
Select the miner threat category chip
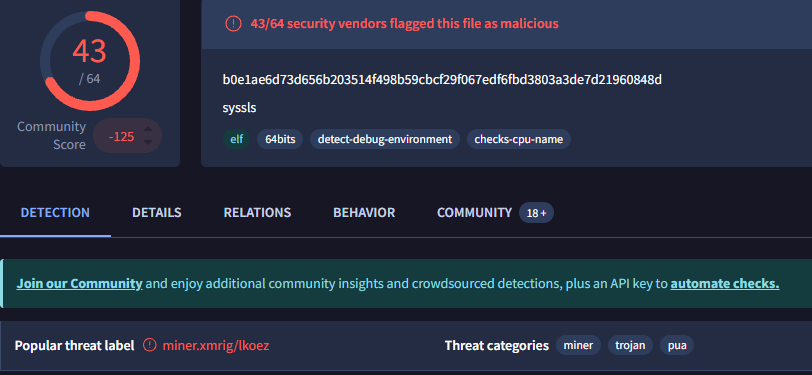coord(578,345)
